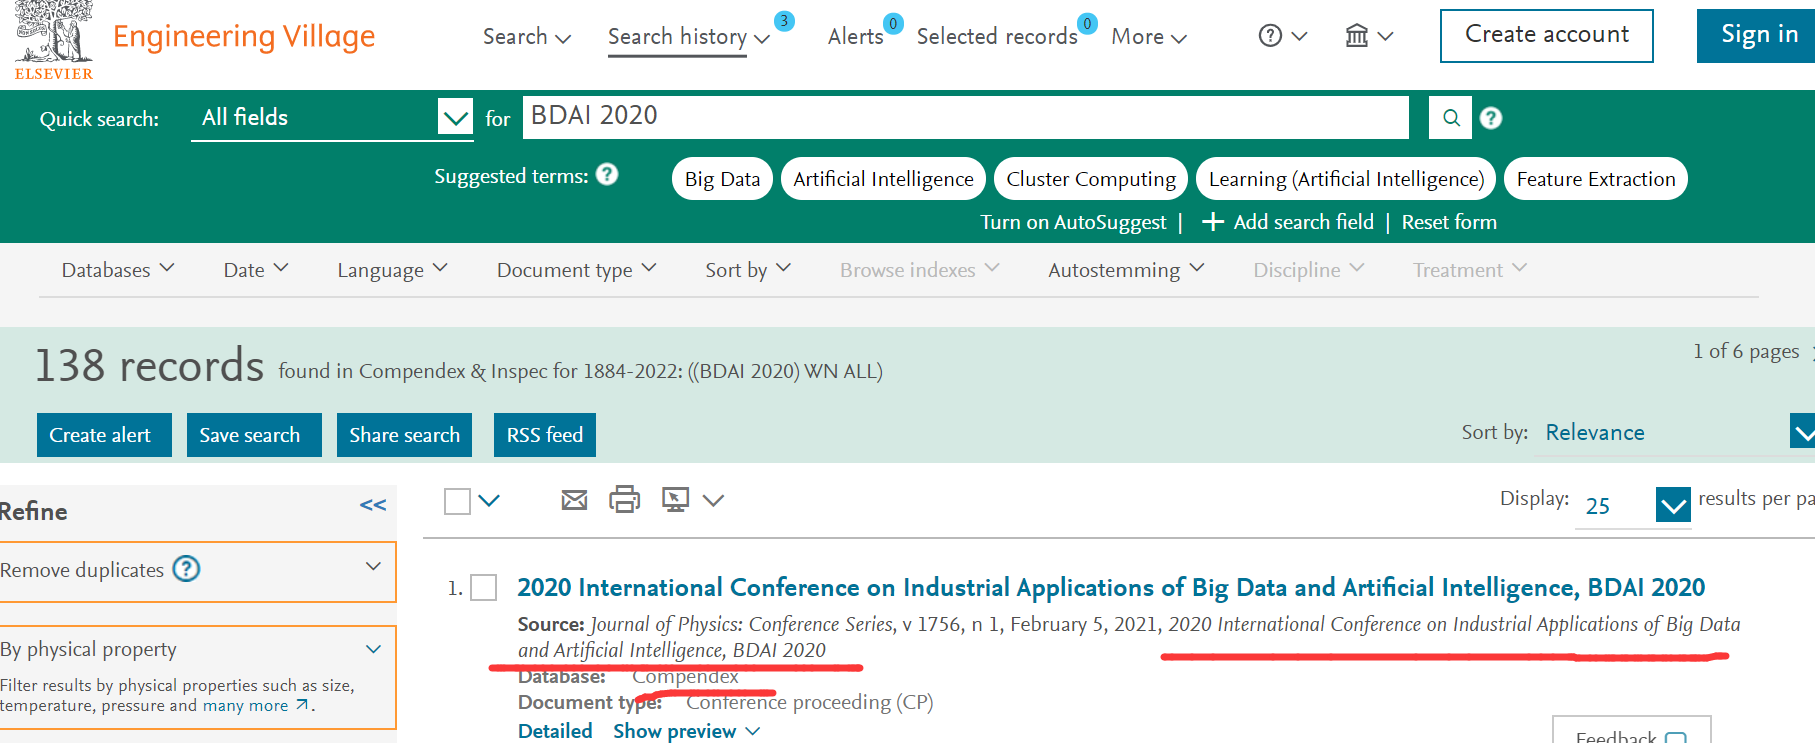Open select-all options arrow
This screenshot has width=1815, height=743.
[x=489, y=500]
